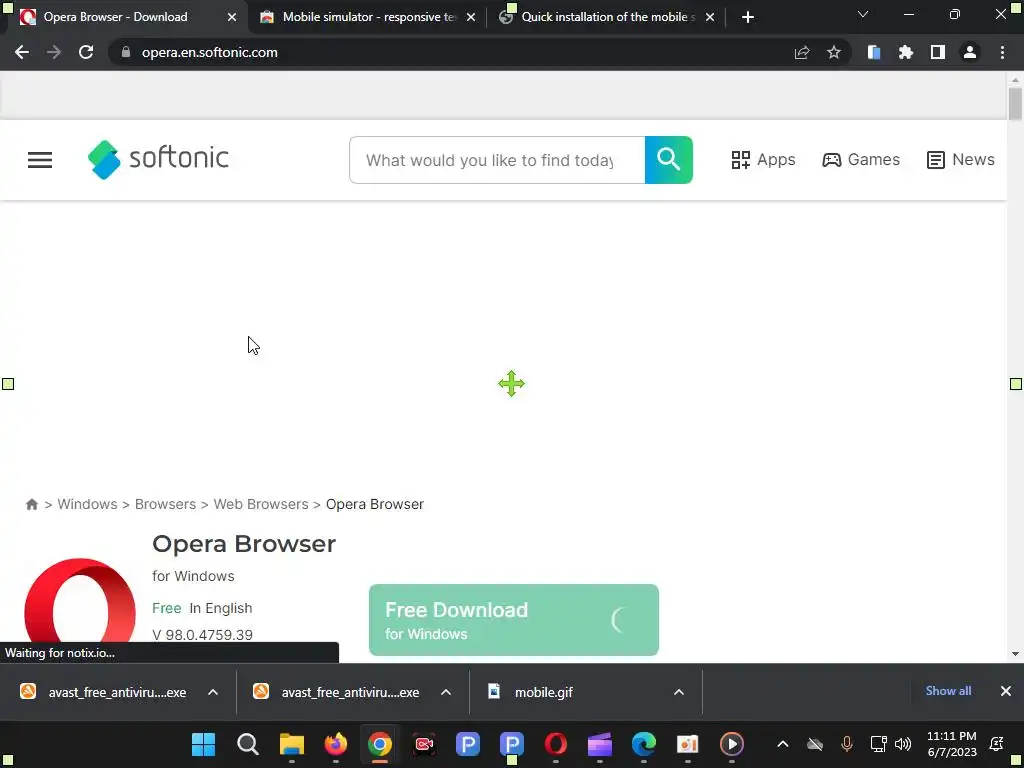Open the mobile.gif downloaded file
1024x768 pixels.
pyautogui.click(x=543, y=692)
